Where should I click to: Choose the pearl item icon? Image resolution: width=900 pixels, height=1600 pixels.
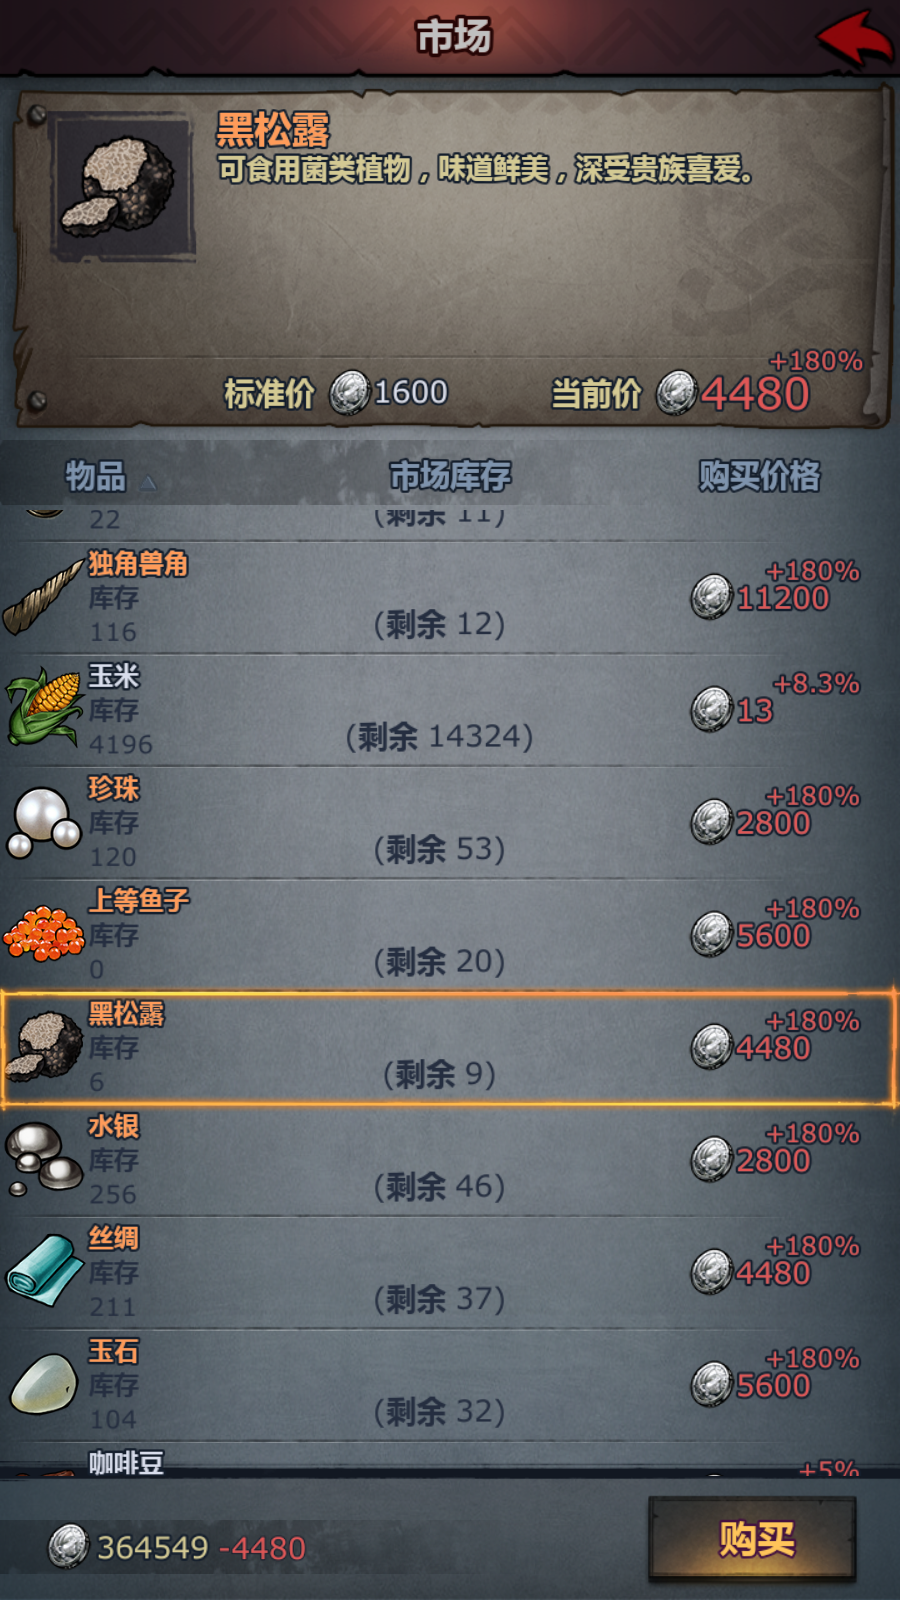click(44, 822)
